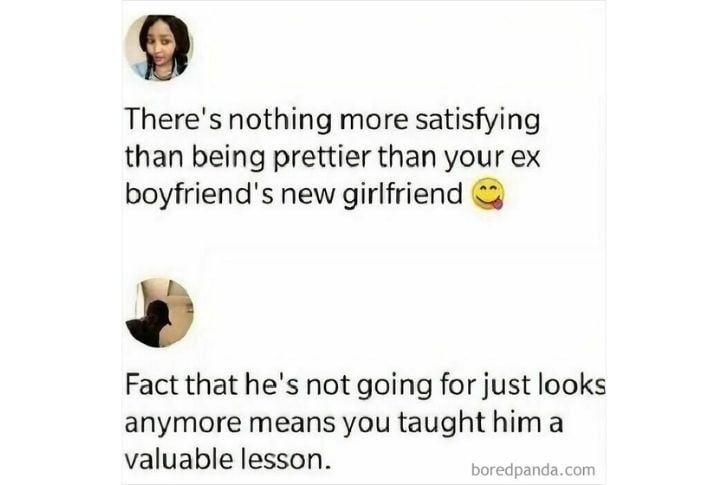
Task: Click the tongue-out smiley emoji
Action: point(488,194)
